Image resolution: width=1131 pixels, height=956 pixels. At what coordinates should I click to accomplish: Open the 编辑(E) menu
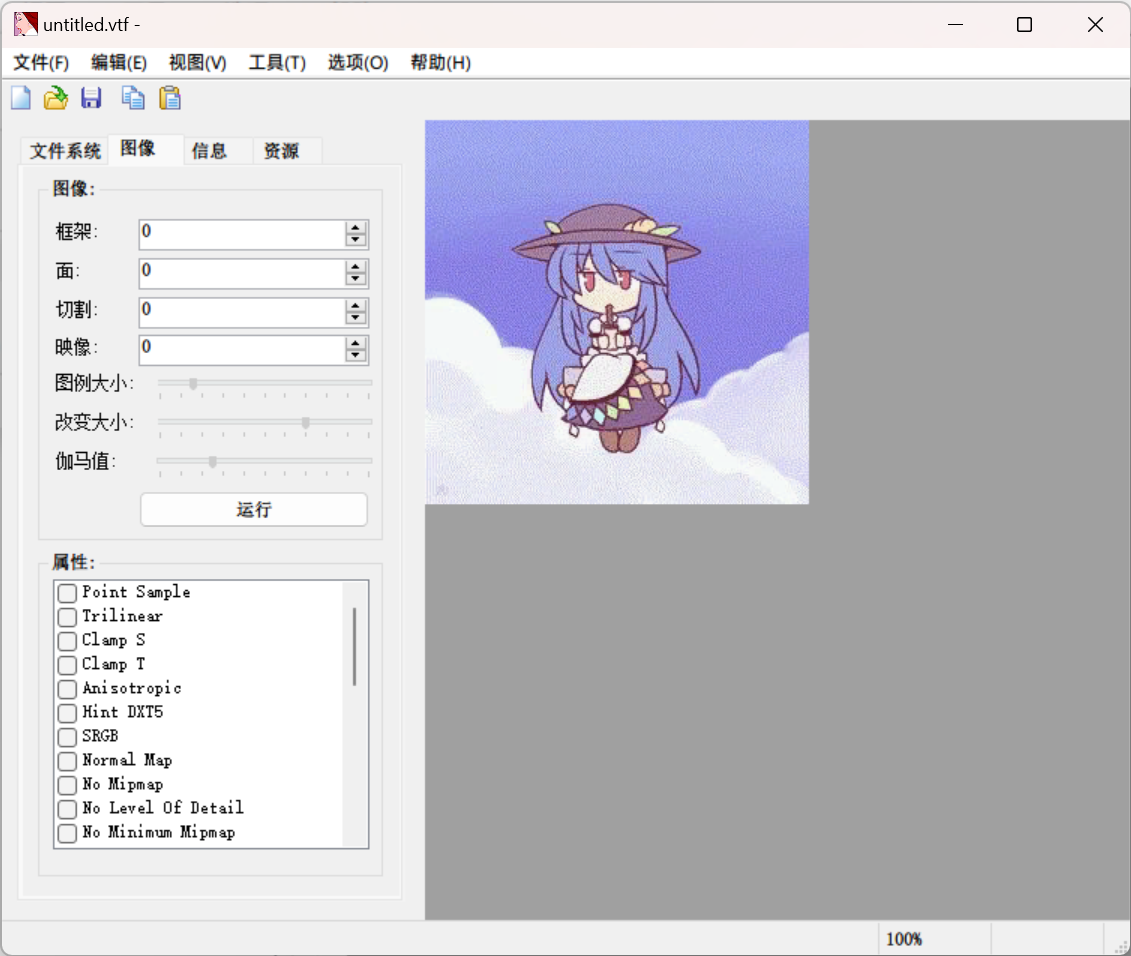(119, 63)
